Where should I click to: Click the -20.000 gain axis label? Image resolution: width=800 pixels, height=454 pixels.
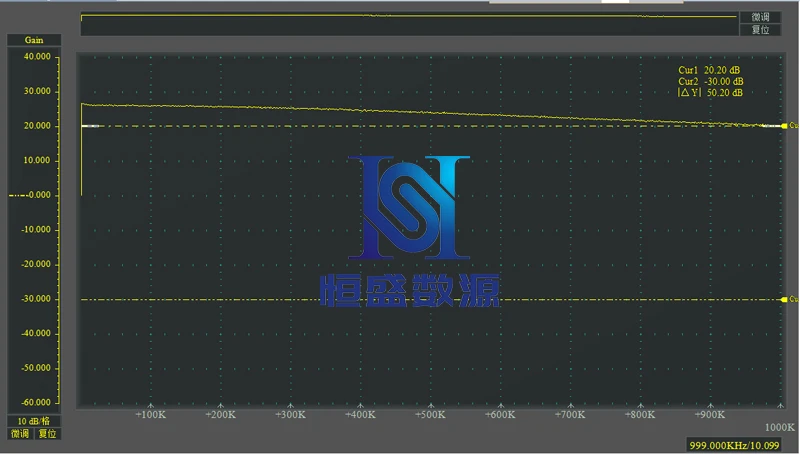[x=36, y=264]
